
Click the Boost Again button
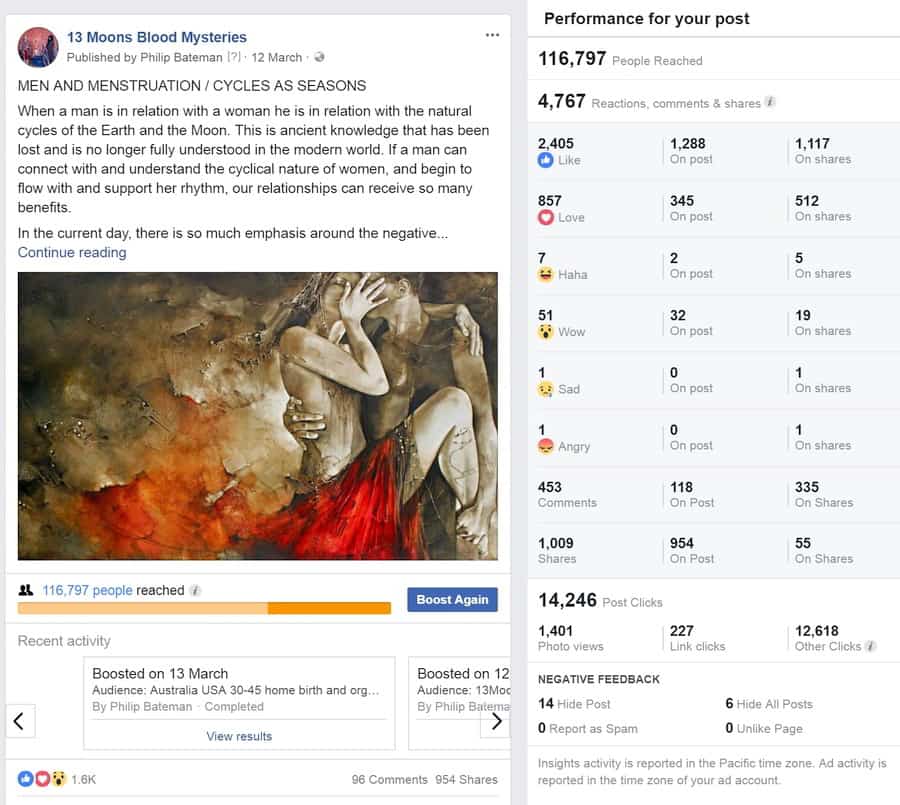[452, 599]
